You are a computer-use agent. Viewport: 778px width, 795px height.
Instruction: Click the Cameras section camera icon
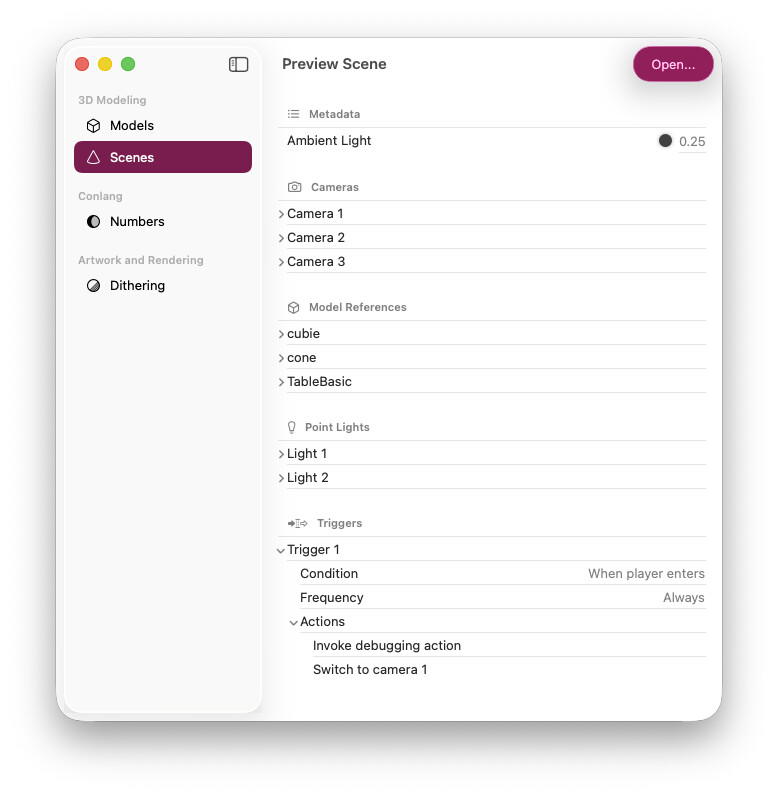pos(294,187)
